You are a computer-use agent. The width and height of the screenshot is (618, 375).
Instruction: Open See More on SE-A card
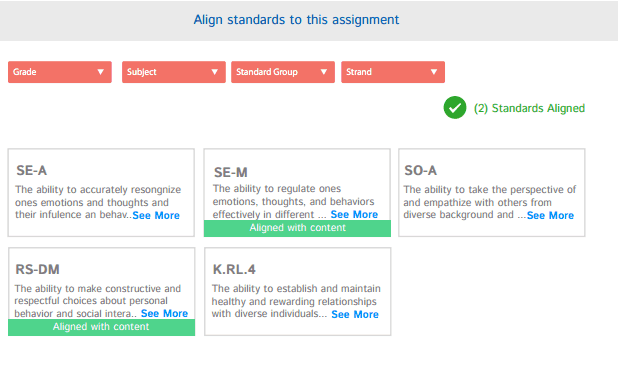(156, 215)
